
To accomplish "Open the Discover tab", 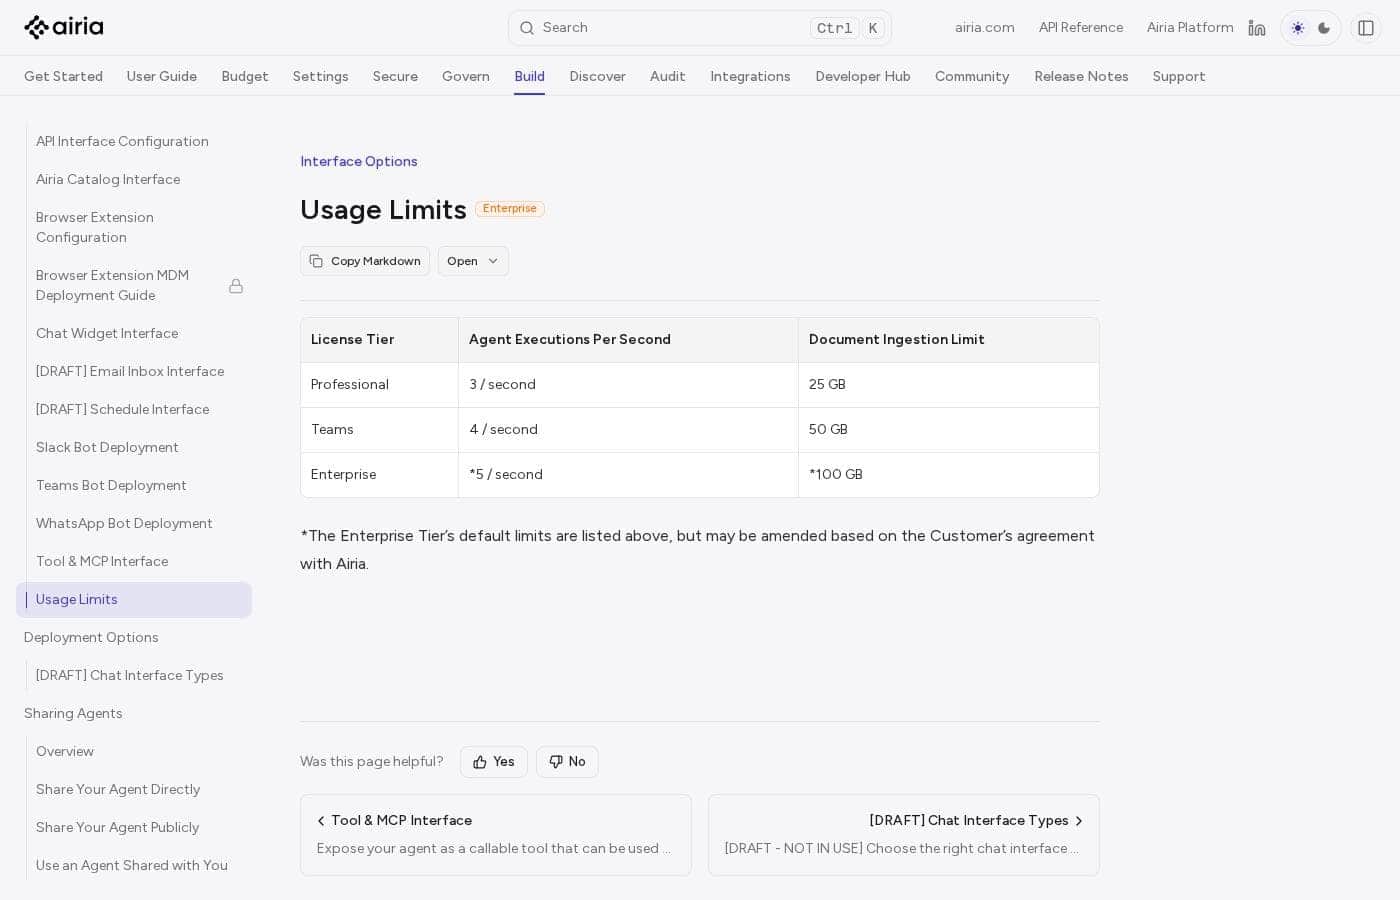I will tap(598, 76).
